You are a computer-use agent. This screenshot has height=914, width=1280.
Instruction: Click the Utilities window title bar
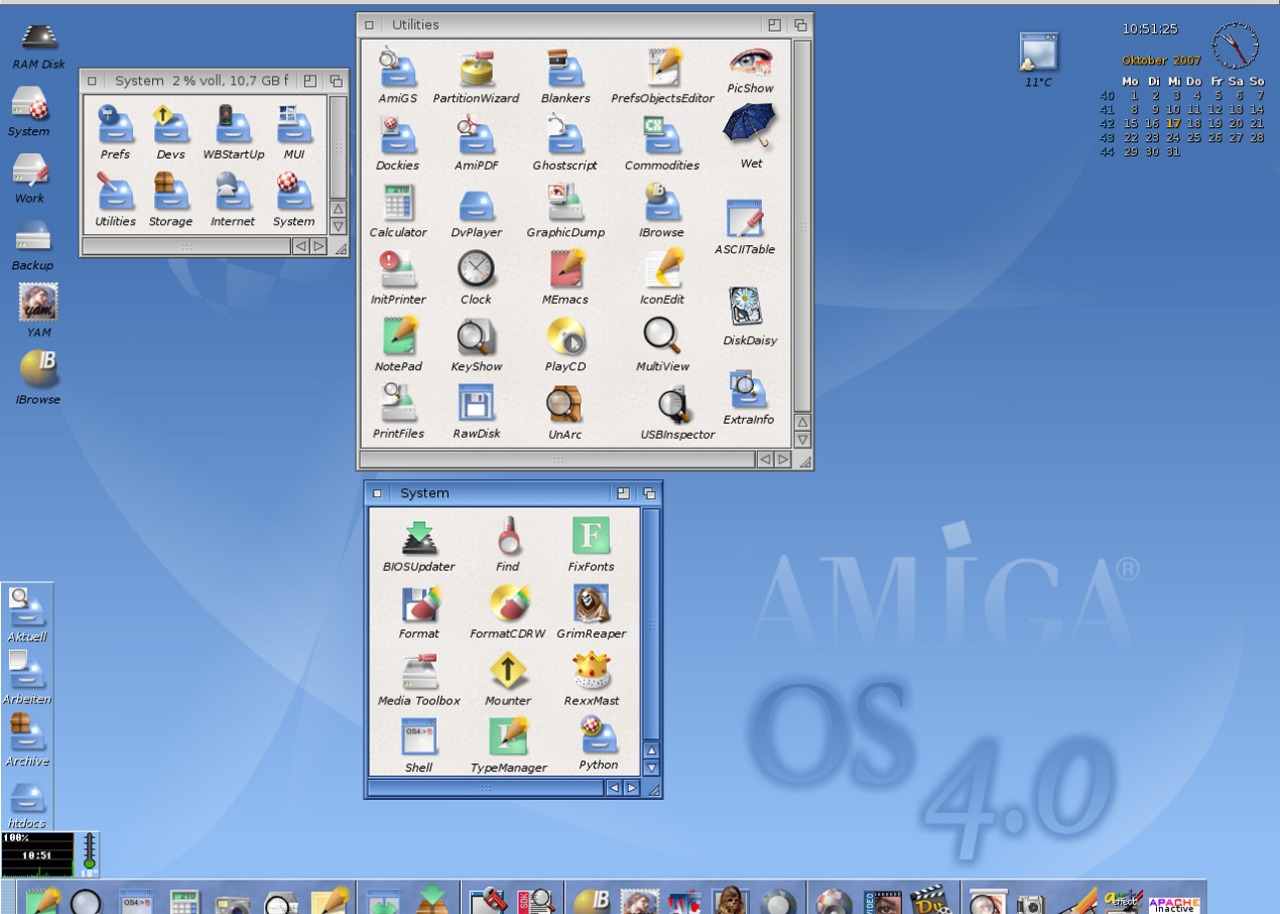point(560,24)
